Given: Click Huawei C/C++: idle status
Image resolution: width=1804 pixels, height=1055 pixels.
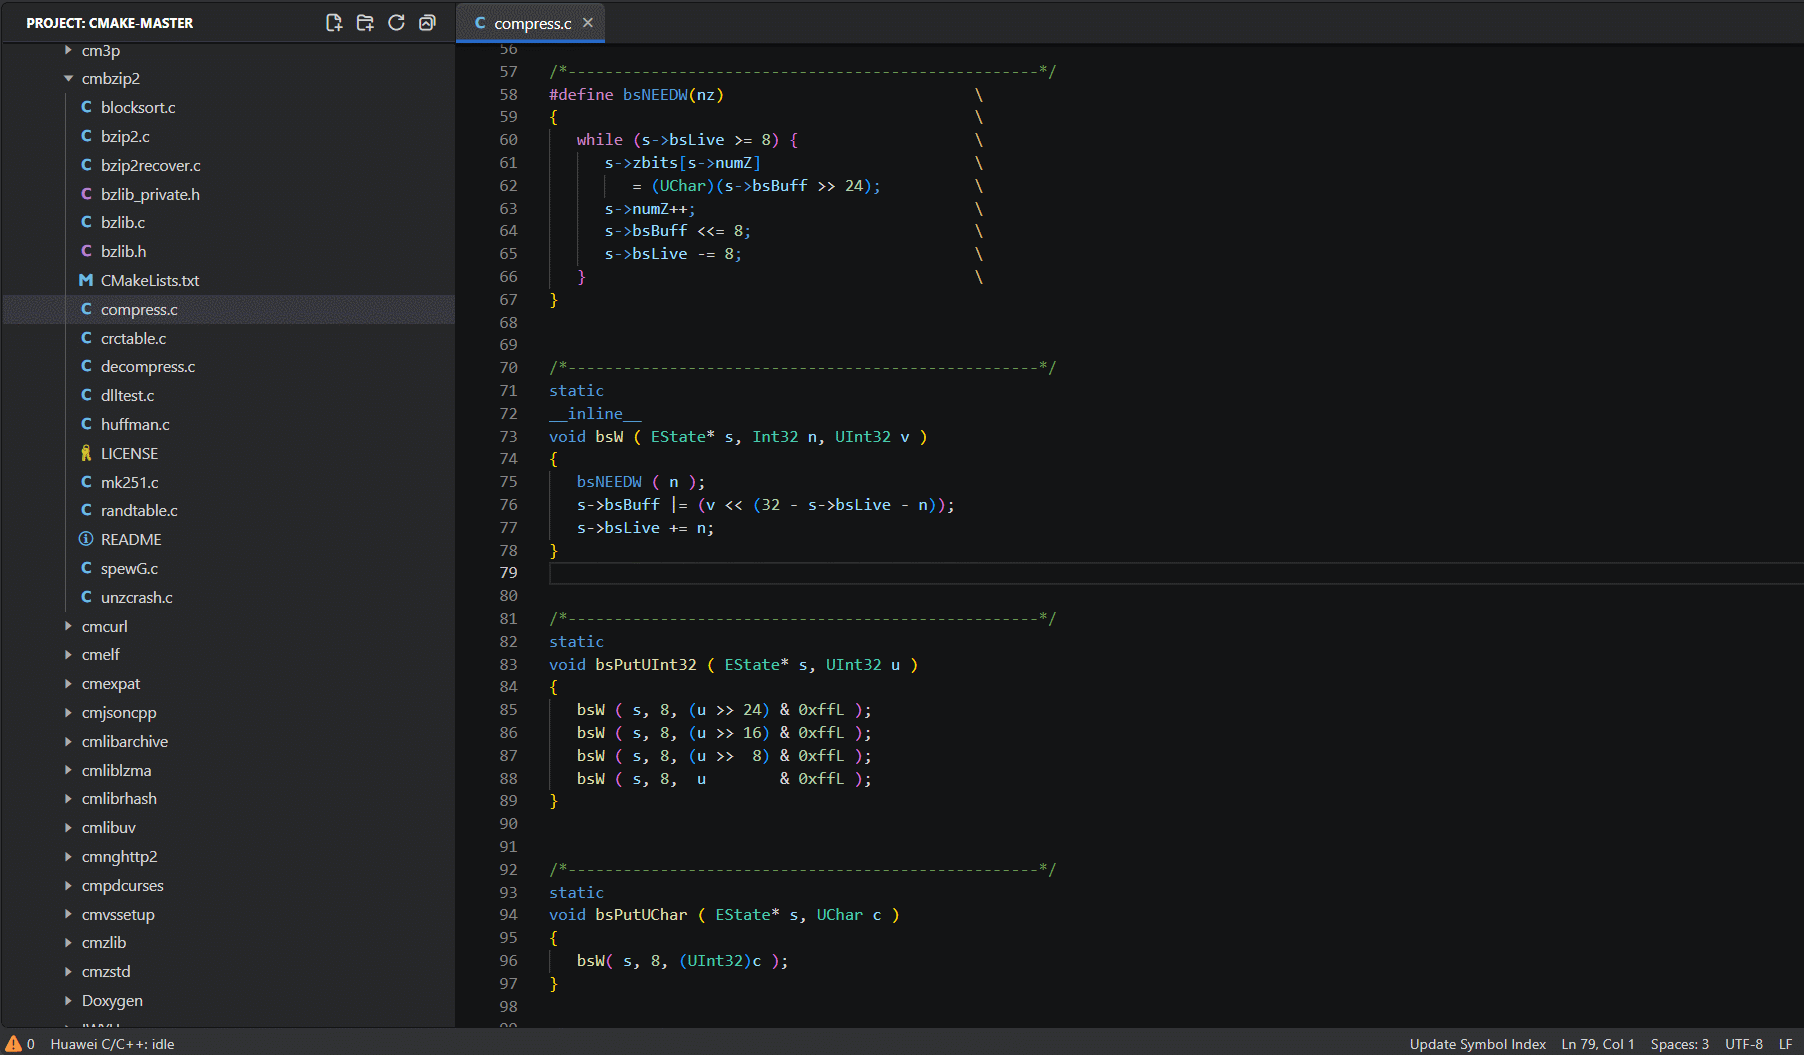Looking at the screenshot, I should pos(112,1043).
